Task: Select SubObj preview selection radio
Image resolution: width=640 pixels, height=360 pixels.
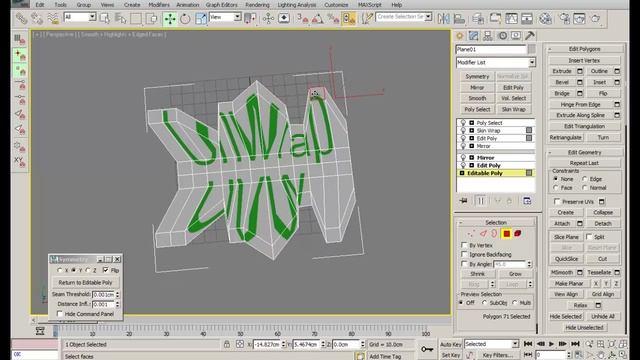Action: (484, 303)
